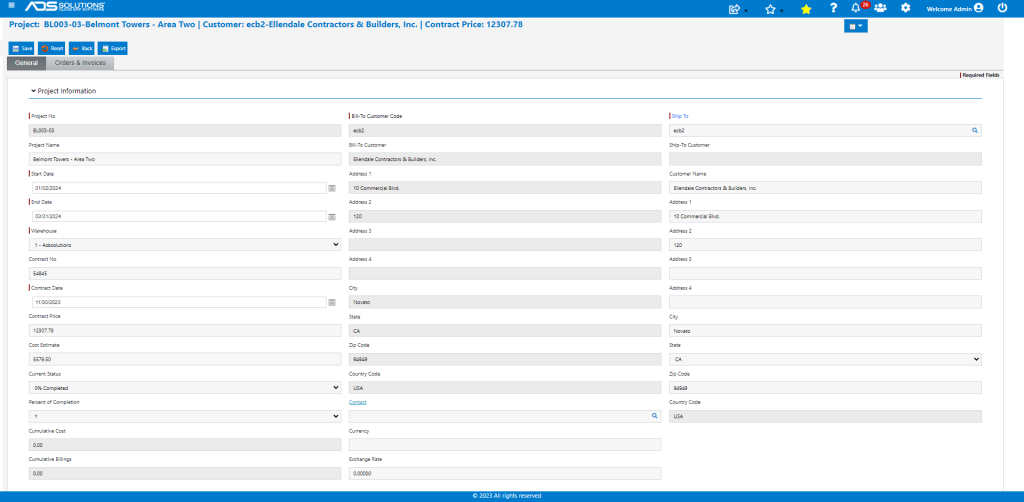Image resolution: width=1024 pixels, height=502 pixels.
Task: Open the share shortcuts dropdown
Action: 737,8
